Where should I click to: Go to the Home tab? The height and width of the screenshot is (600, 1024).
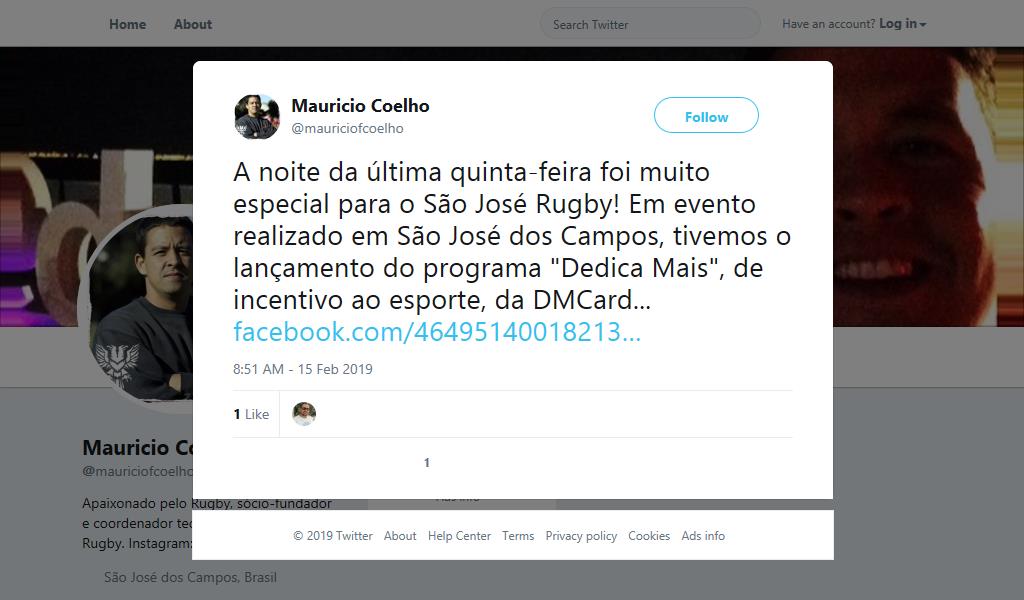[x=127, y=24]
